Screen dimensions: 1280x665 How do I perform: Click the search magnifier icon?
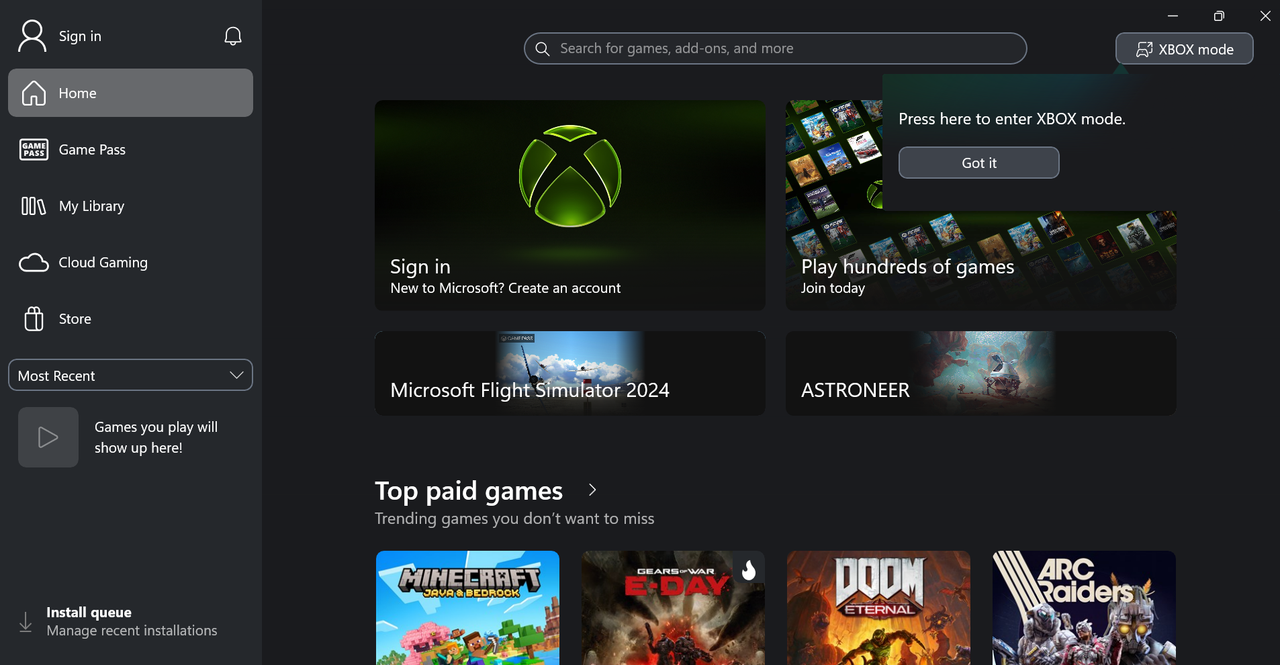pos(542,48)
